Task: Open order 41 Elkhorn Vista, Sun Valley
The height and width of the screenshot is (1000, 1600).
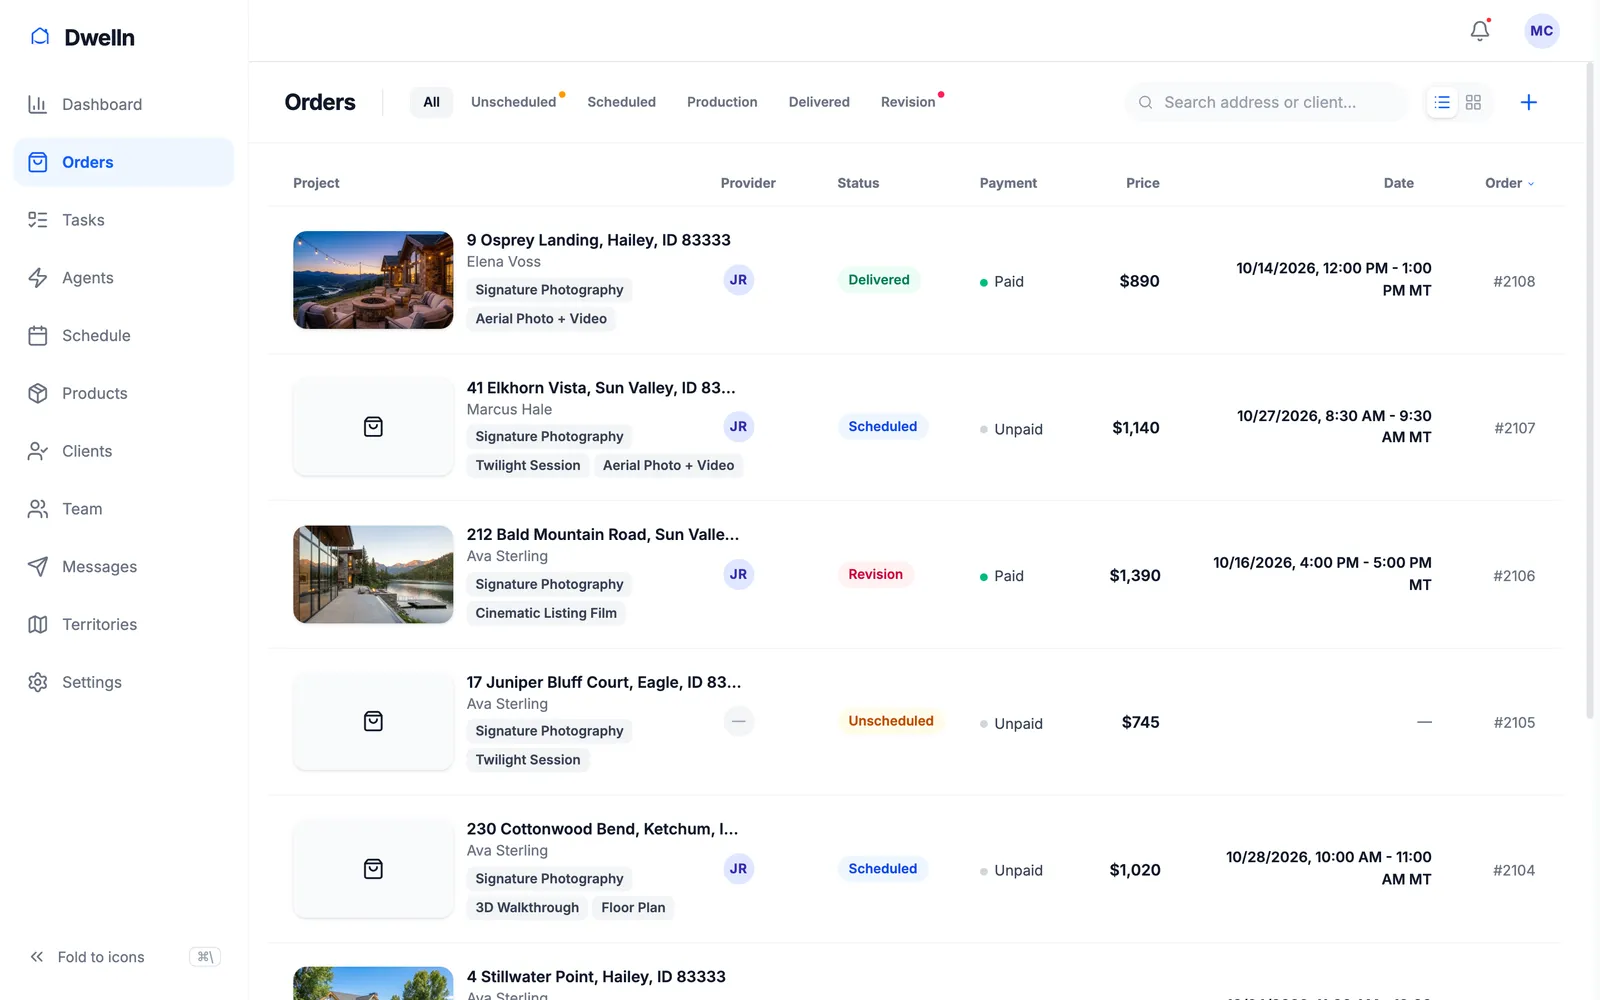Action: coord(601,388)
